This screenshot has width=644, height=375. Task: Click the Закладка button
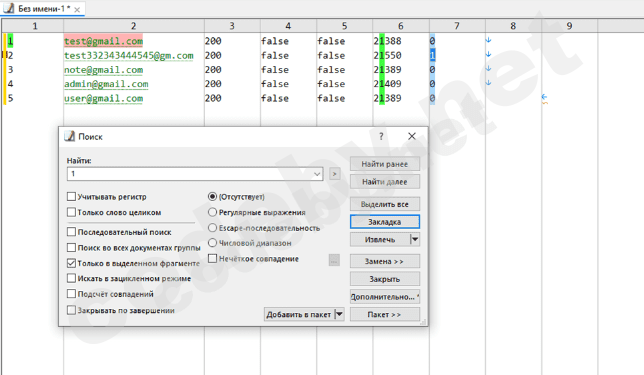coord(385,222)
